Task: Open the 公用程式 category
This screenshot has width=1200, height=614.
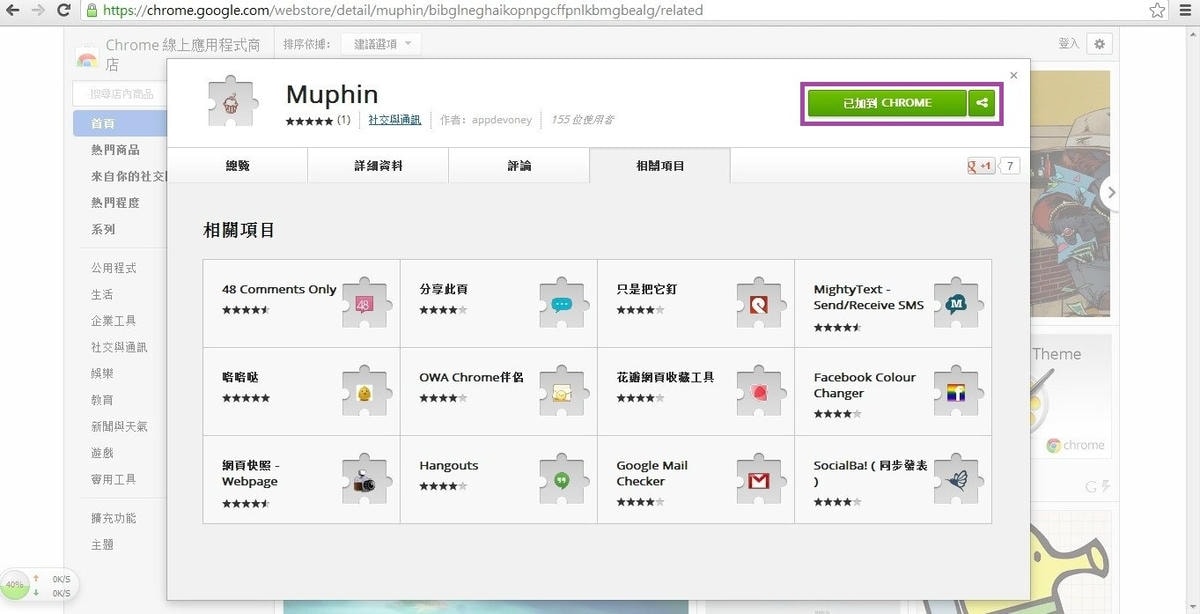Action: (x=114, y=268)
